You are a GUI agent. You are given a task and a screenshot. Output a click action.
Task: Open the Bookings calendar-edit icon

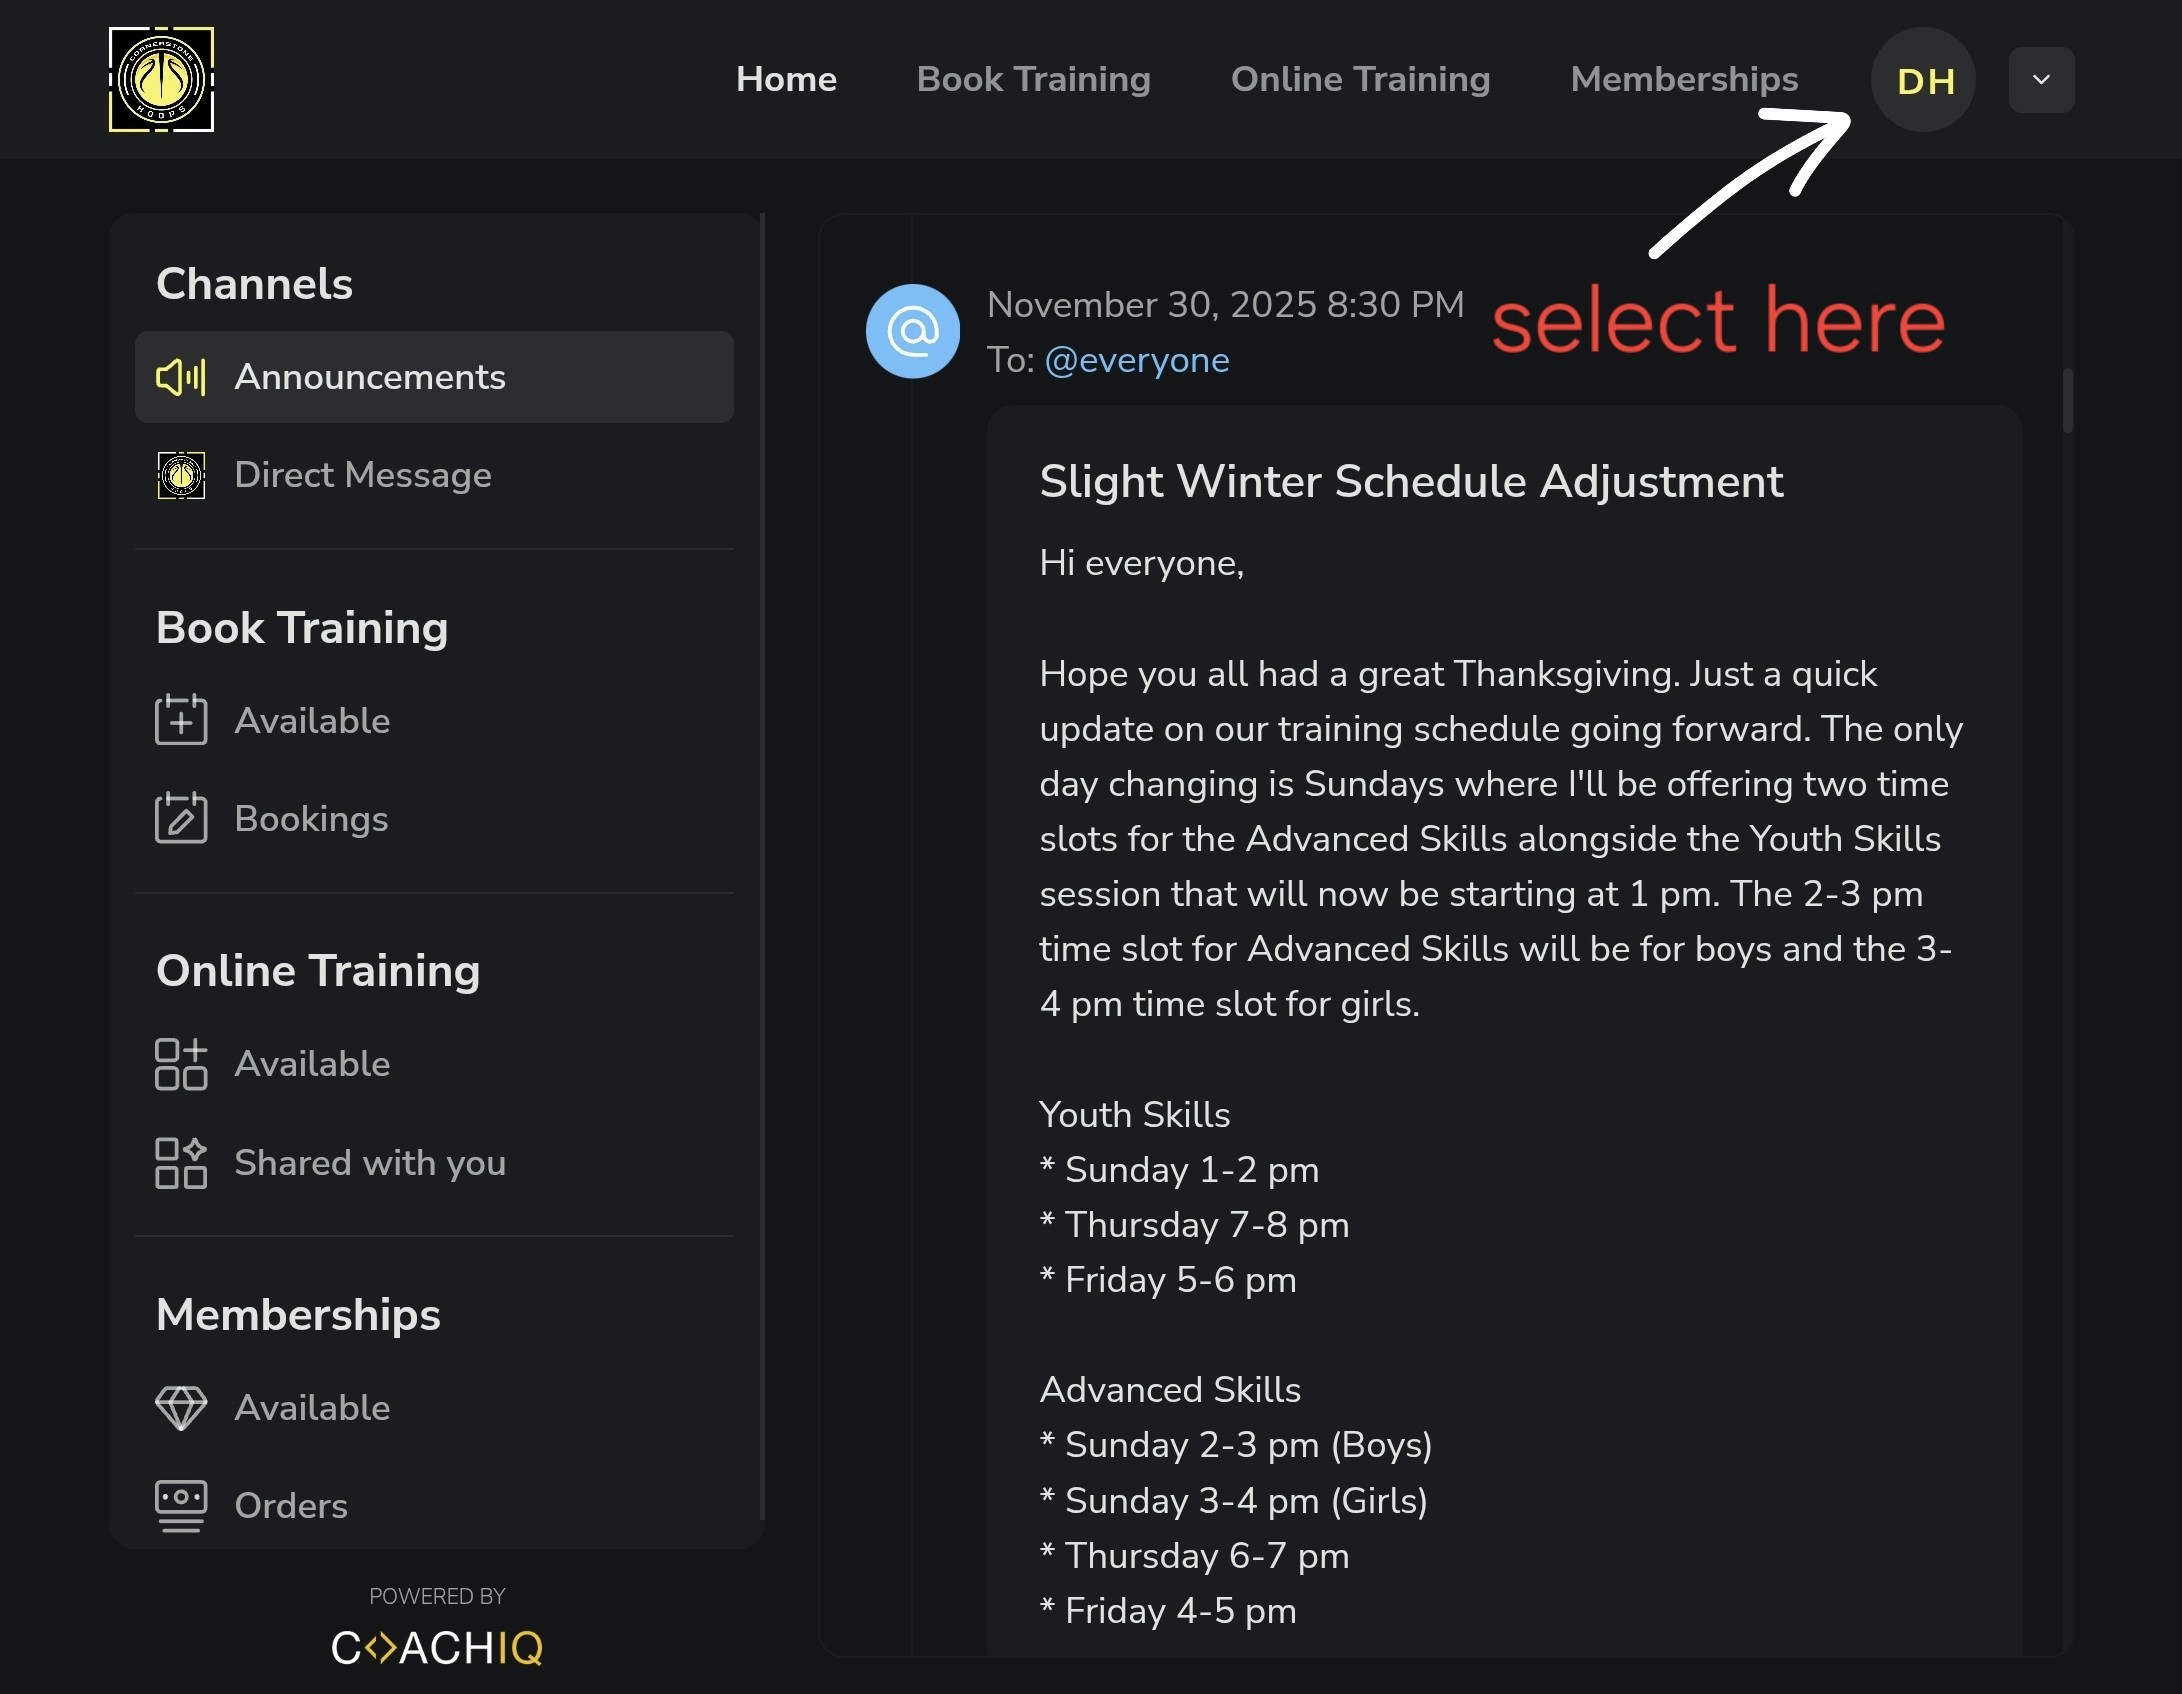(x=181, y=818)
